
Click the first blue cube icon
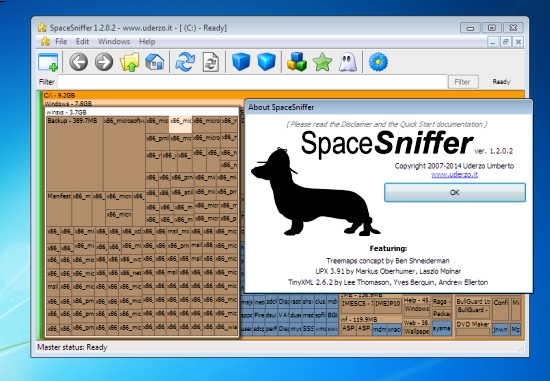click(x=241, y=62)
